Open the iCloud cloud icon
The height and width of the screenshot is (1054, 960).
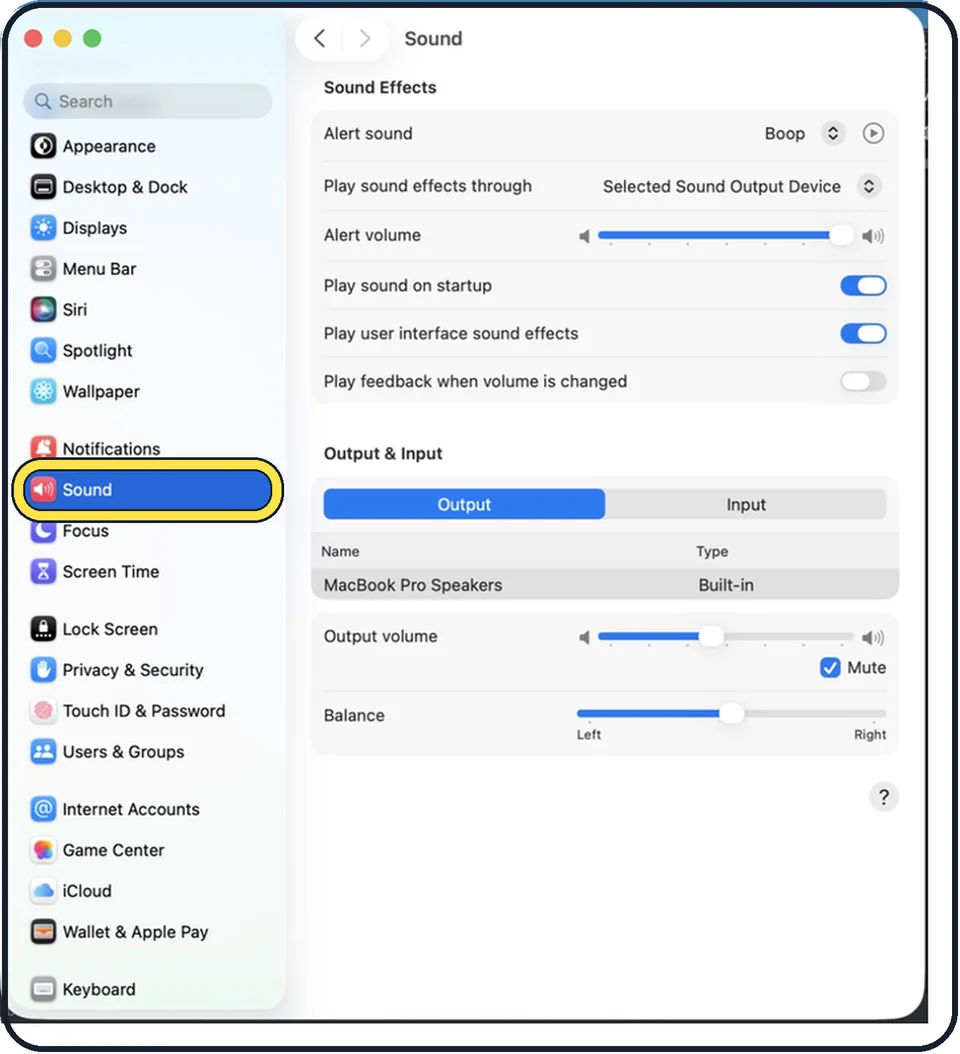44,891
